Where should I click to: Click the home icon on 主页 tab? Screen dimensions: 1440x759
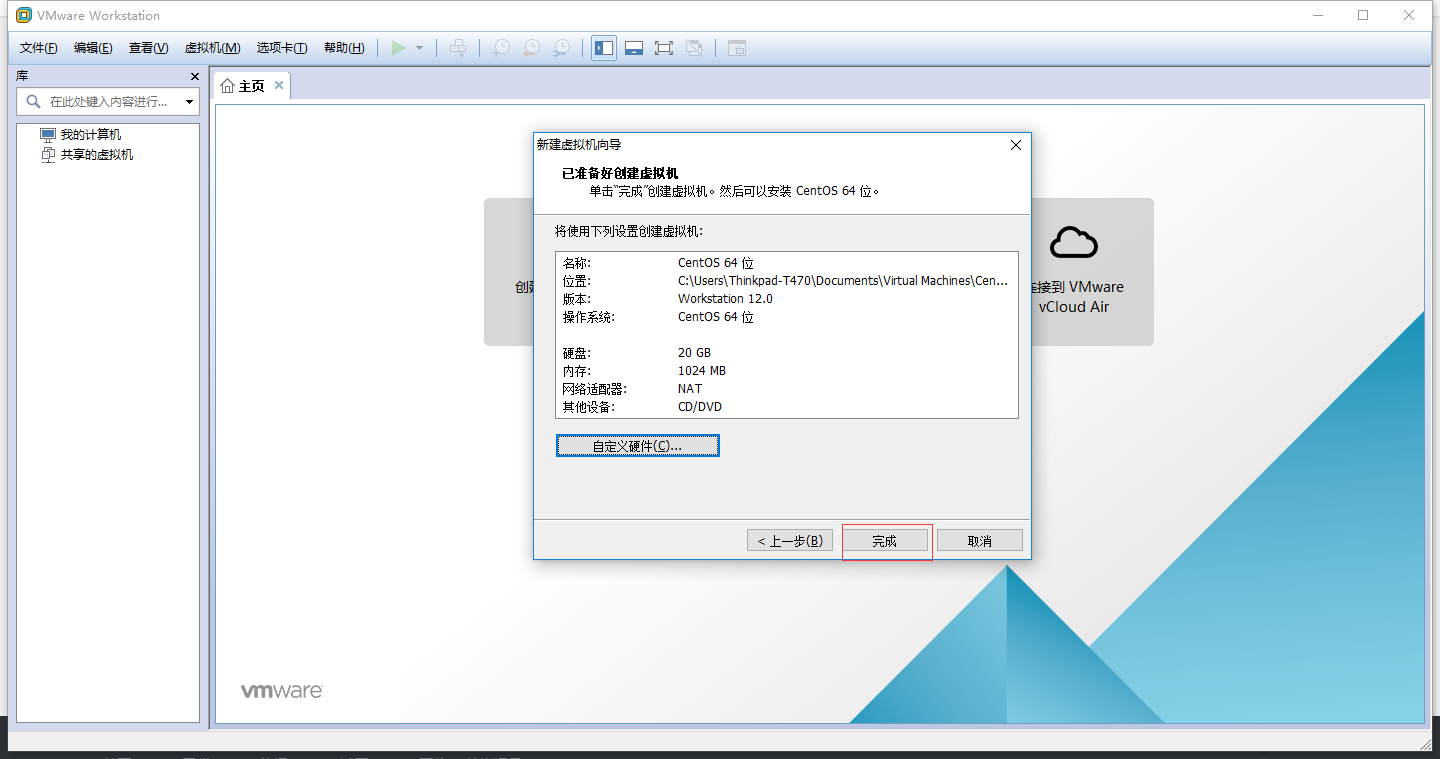click(228, 86)
